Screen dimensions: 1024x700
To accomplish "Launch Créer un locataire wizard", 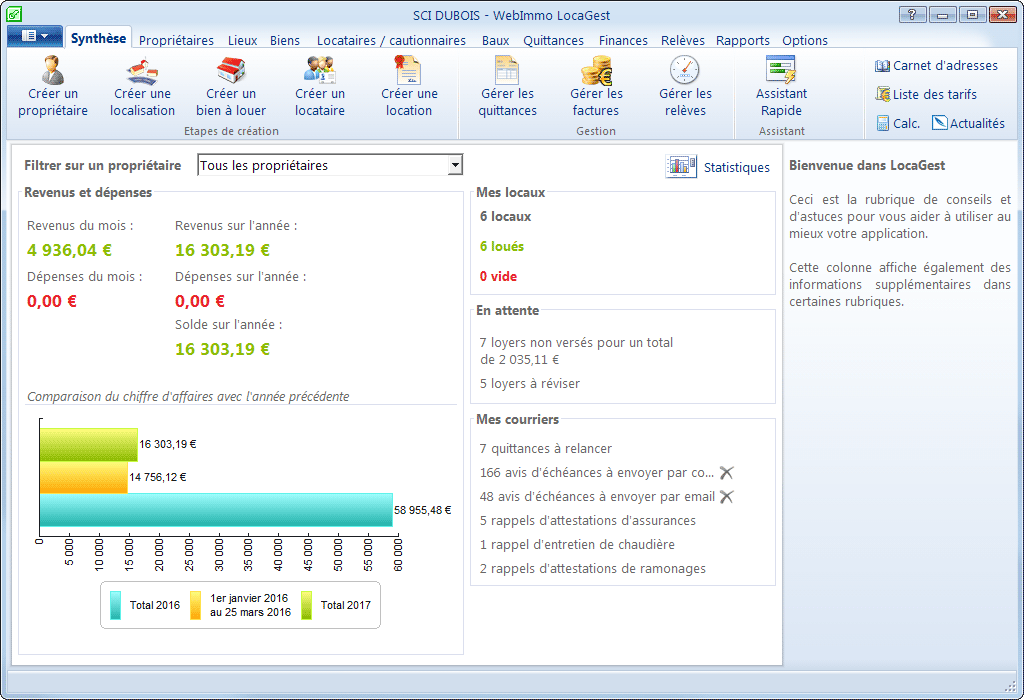I will [x=319, y=72].
